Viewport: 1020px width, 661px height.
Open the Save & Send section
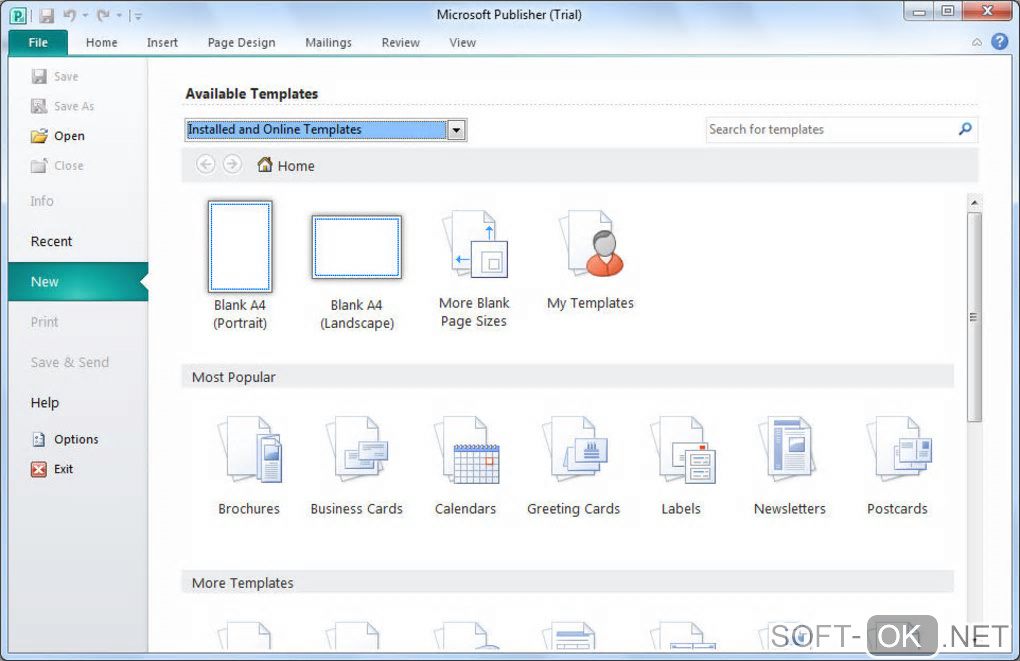pyautogui.click(x=70, y=362)
